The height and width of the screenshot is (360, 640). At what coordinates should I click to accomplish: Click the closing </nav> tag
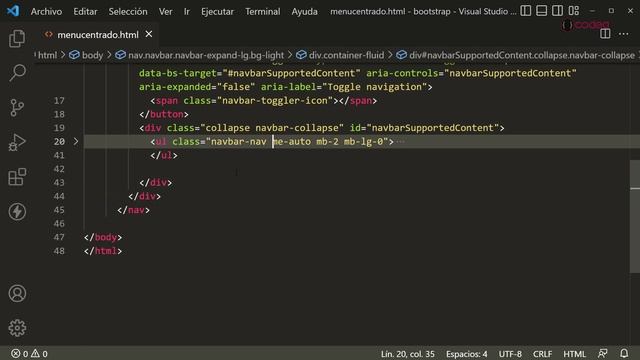(133, 210)
